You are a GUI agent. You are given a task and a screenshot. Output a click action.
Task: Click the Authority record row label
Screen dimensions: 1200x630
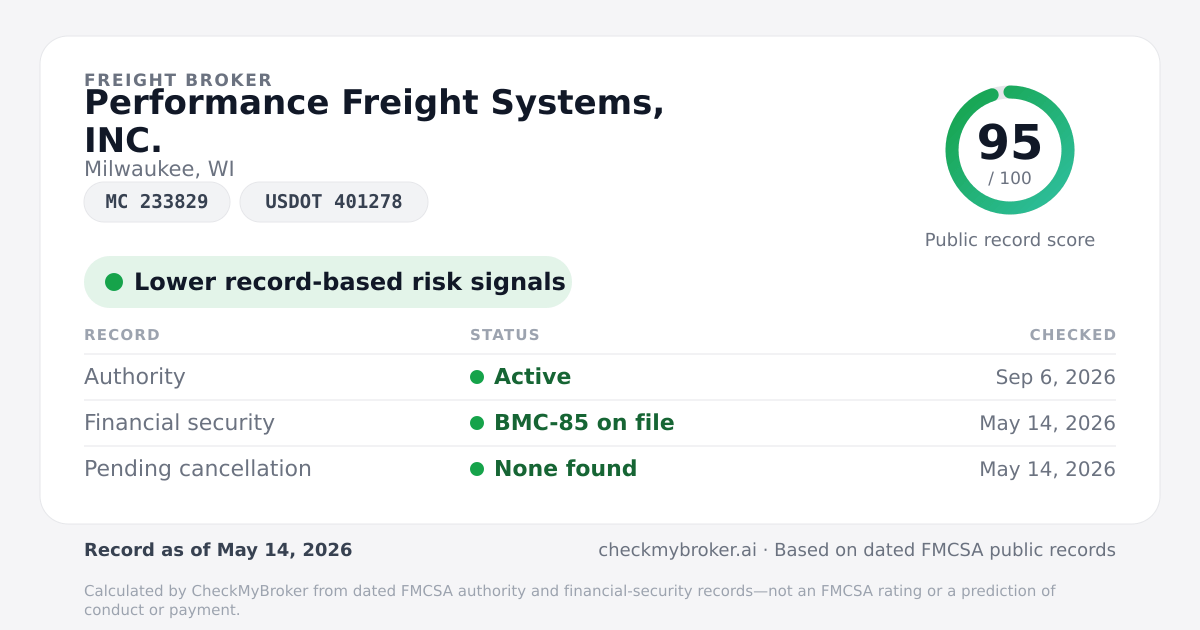click(x=135, y=377)
